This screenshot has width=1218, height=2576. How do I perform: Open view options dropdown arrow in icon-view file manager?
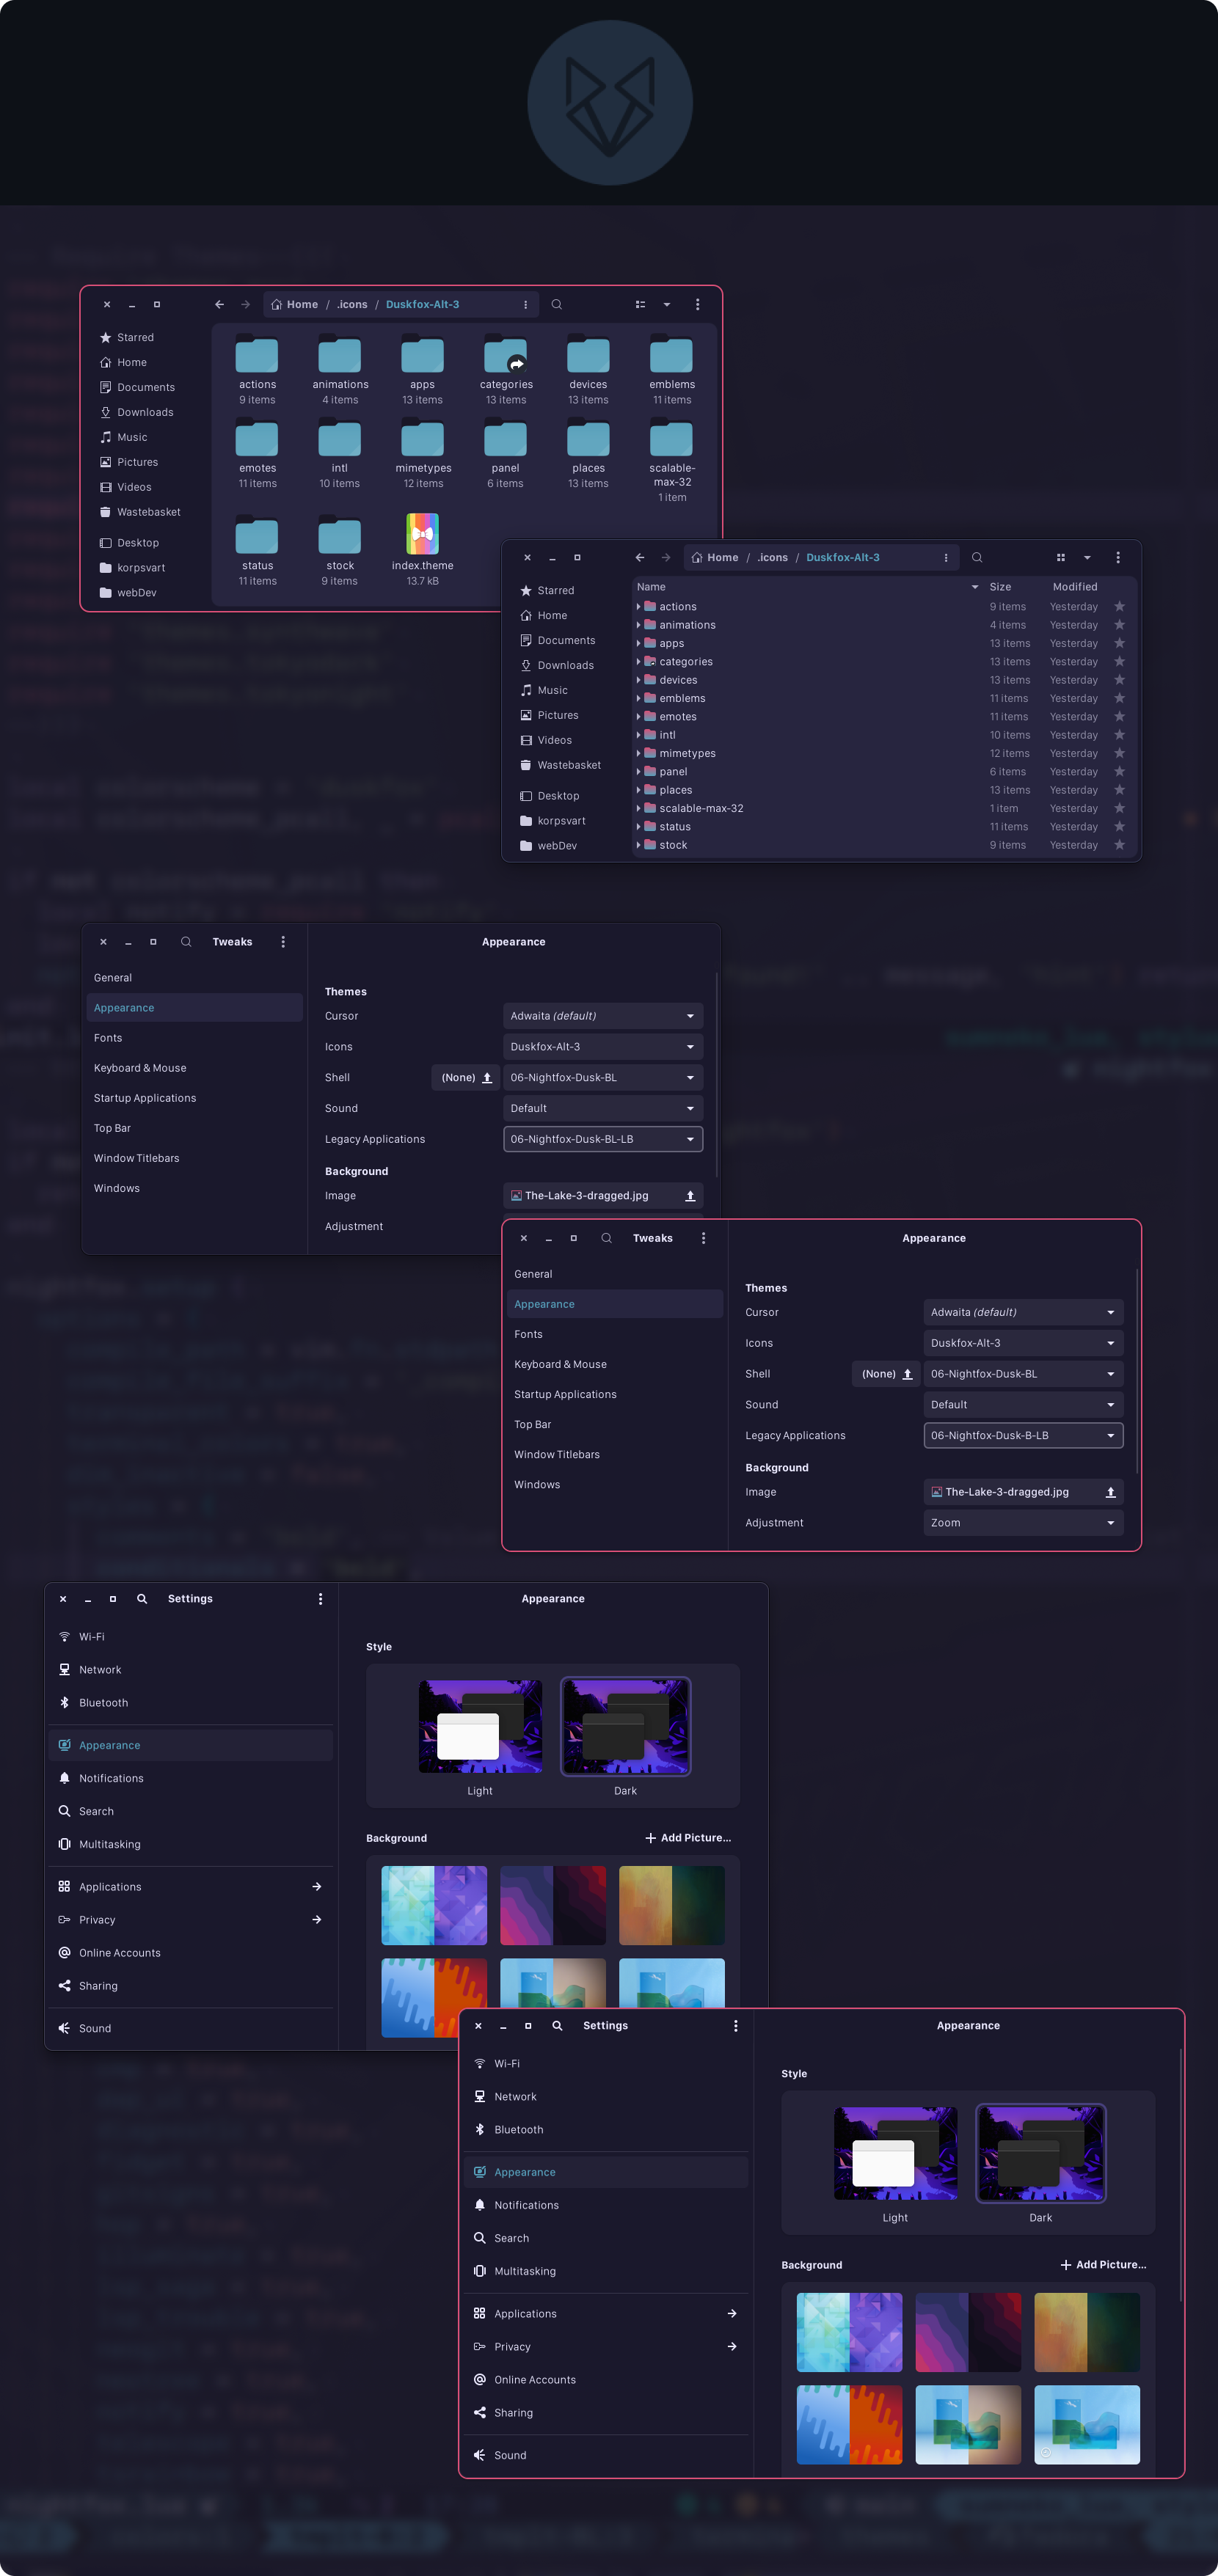click(x=667, y=305)
